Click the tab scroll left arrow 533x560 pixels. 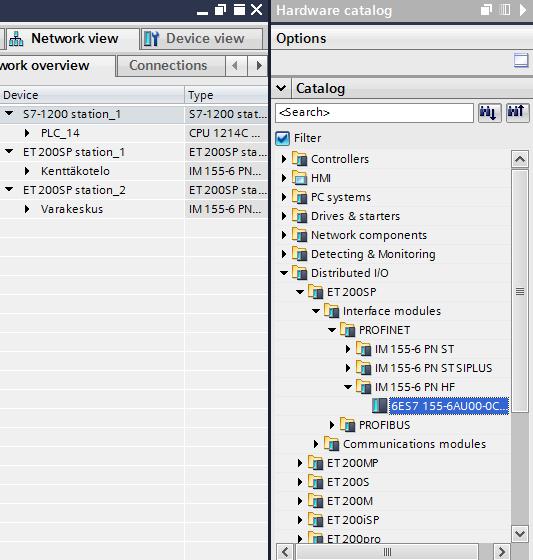pyautogui.click(x=236, y=66)
